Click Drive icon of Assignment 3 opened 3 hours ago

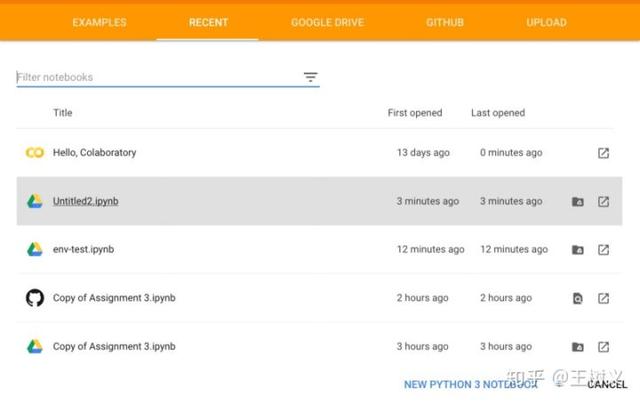[35, 346]
